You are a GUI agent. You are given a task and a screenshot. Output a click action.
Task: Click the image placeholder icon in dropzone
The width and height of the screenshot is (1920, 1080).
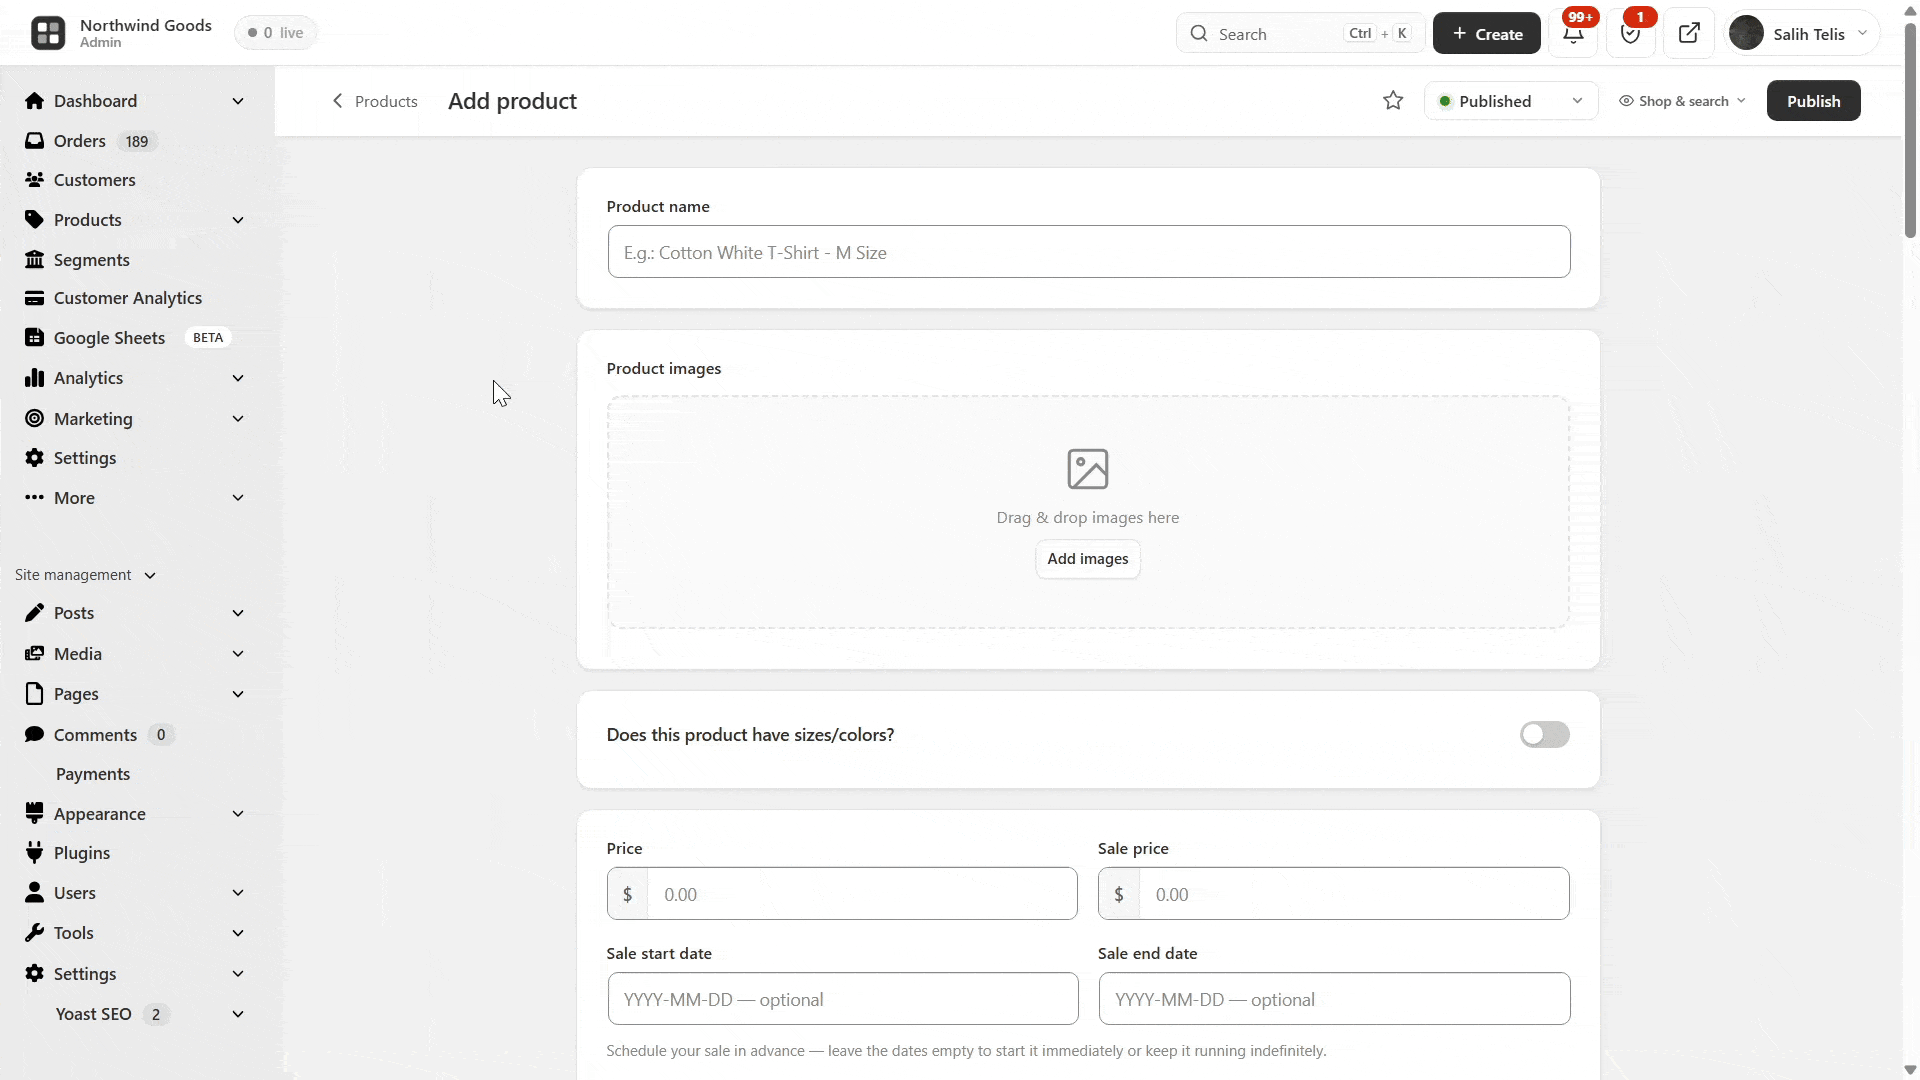click(1088, 469)
